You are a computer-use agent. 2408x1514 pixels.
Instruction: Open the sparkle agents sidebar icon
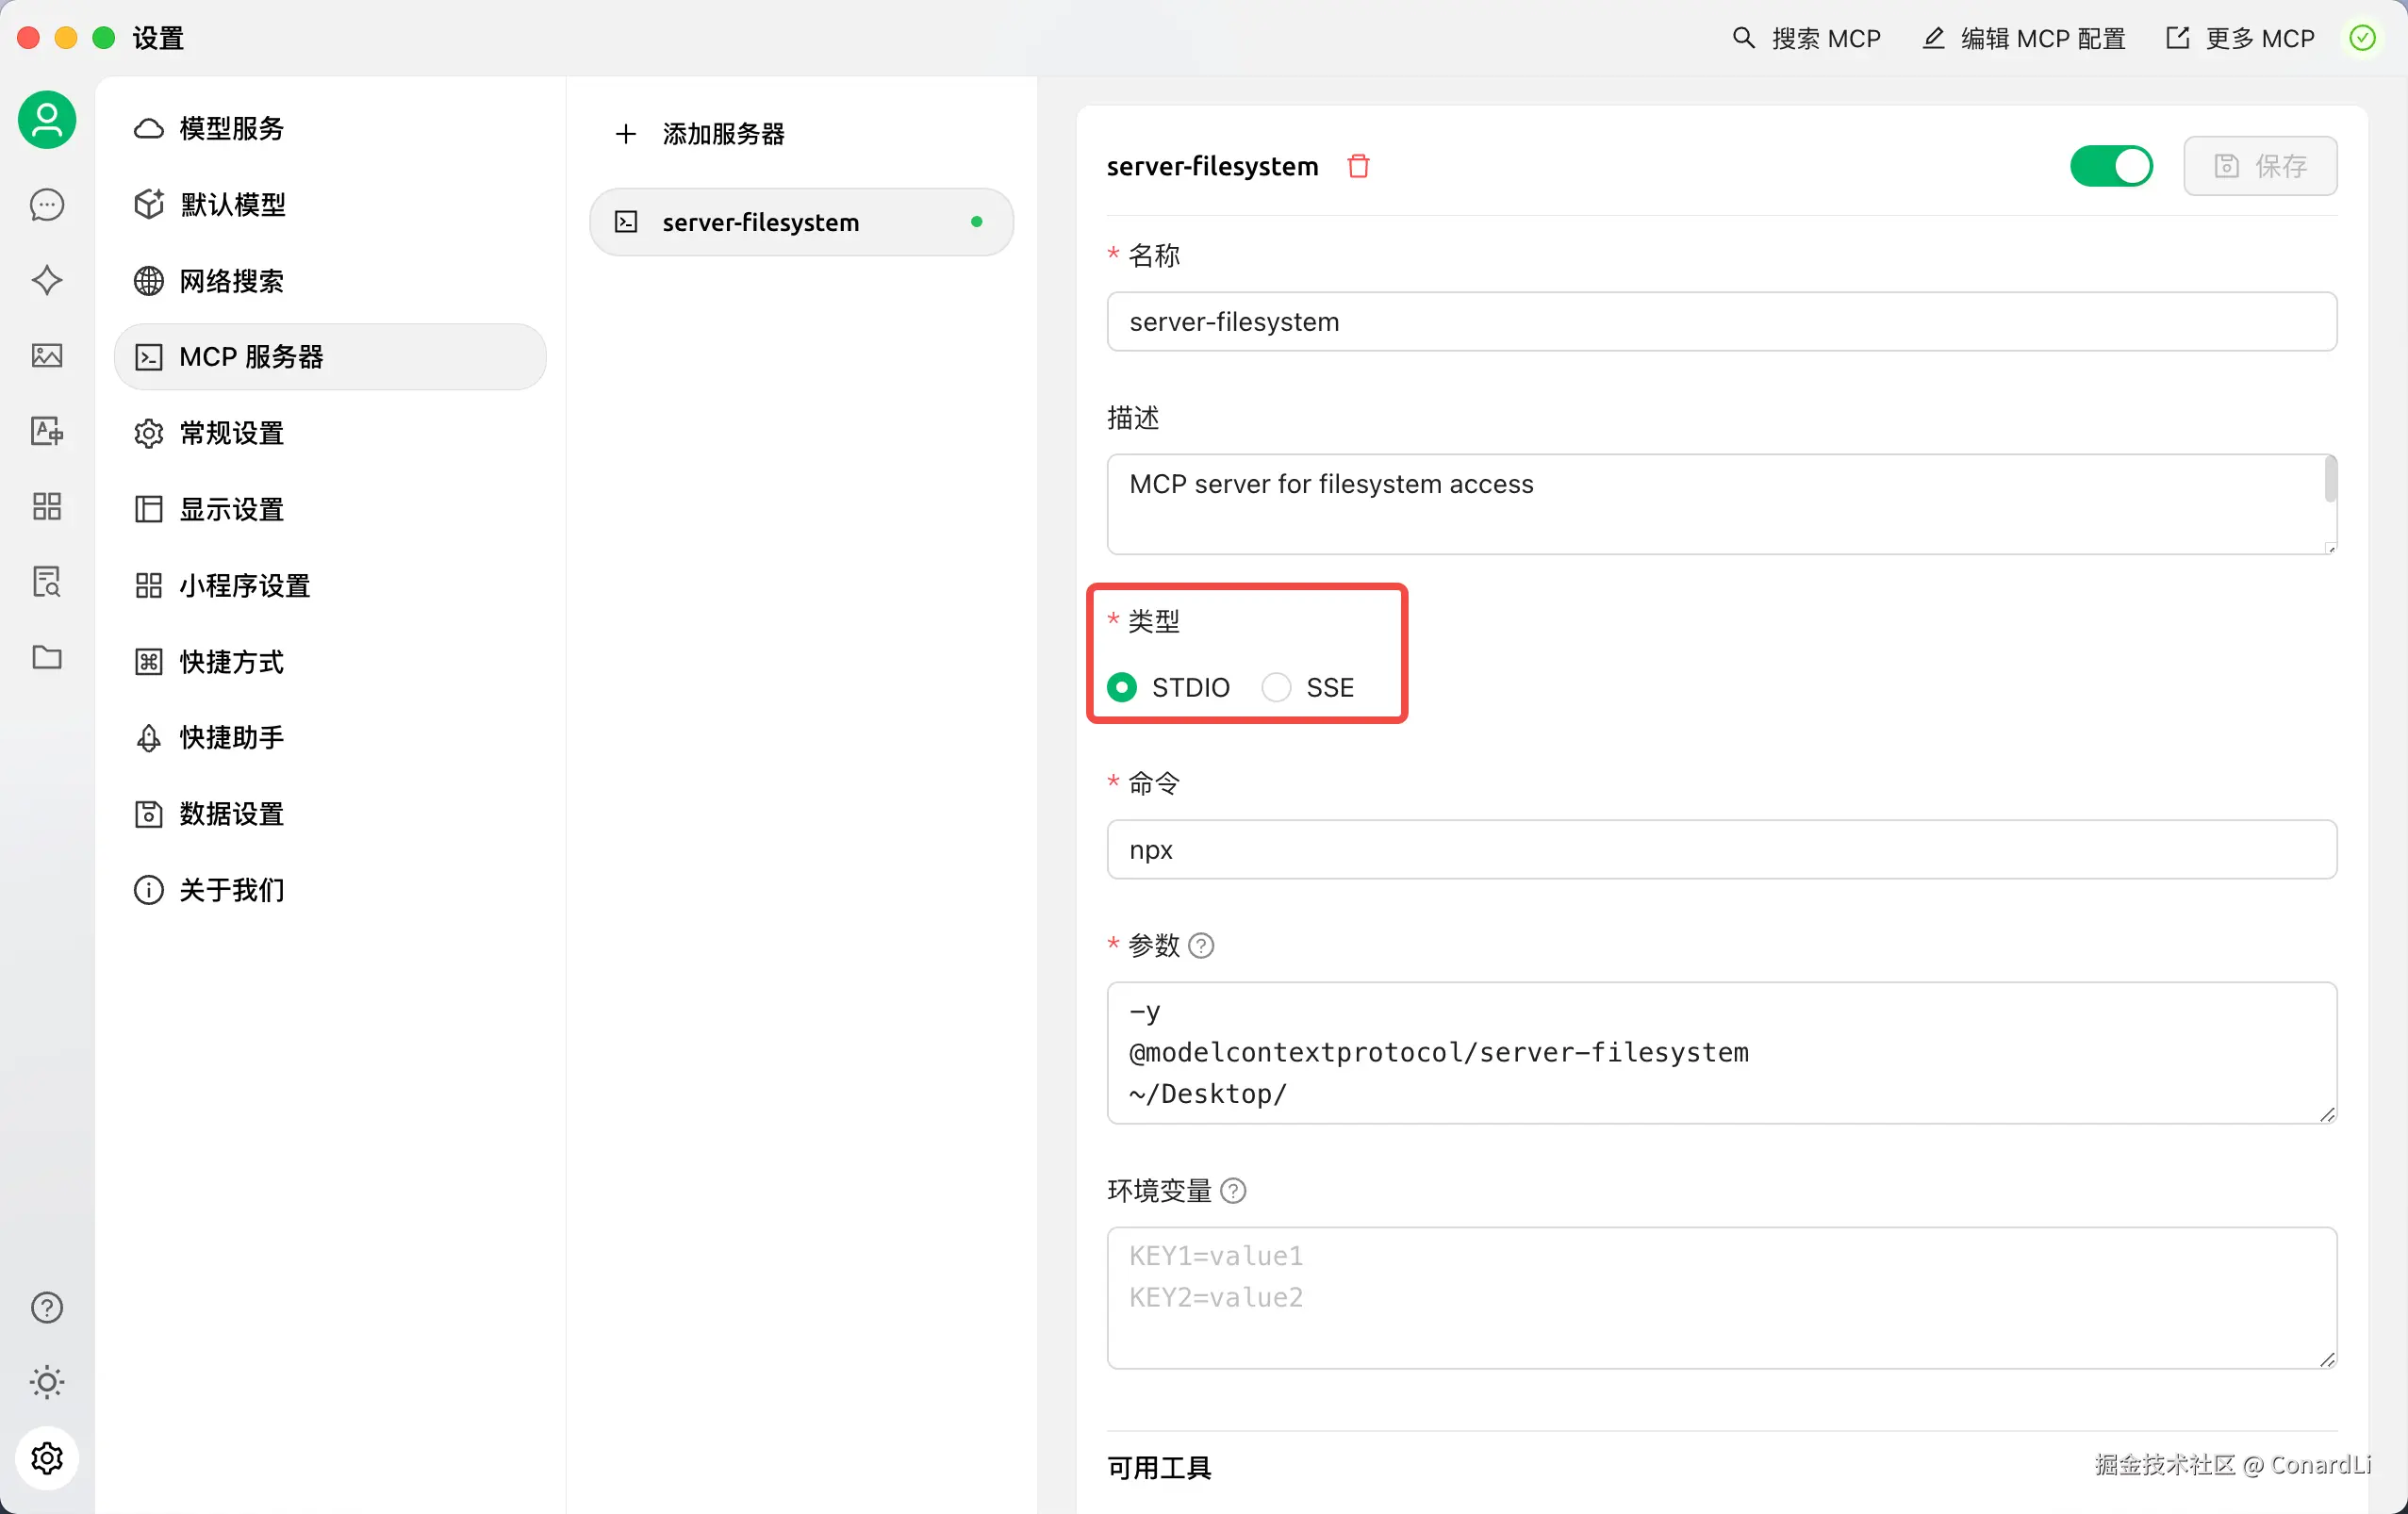tap(47, 280)
